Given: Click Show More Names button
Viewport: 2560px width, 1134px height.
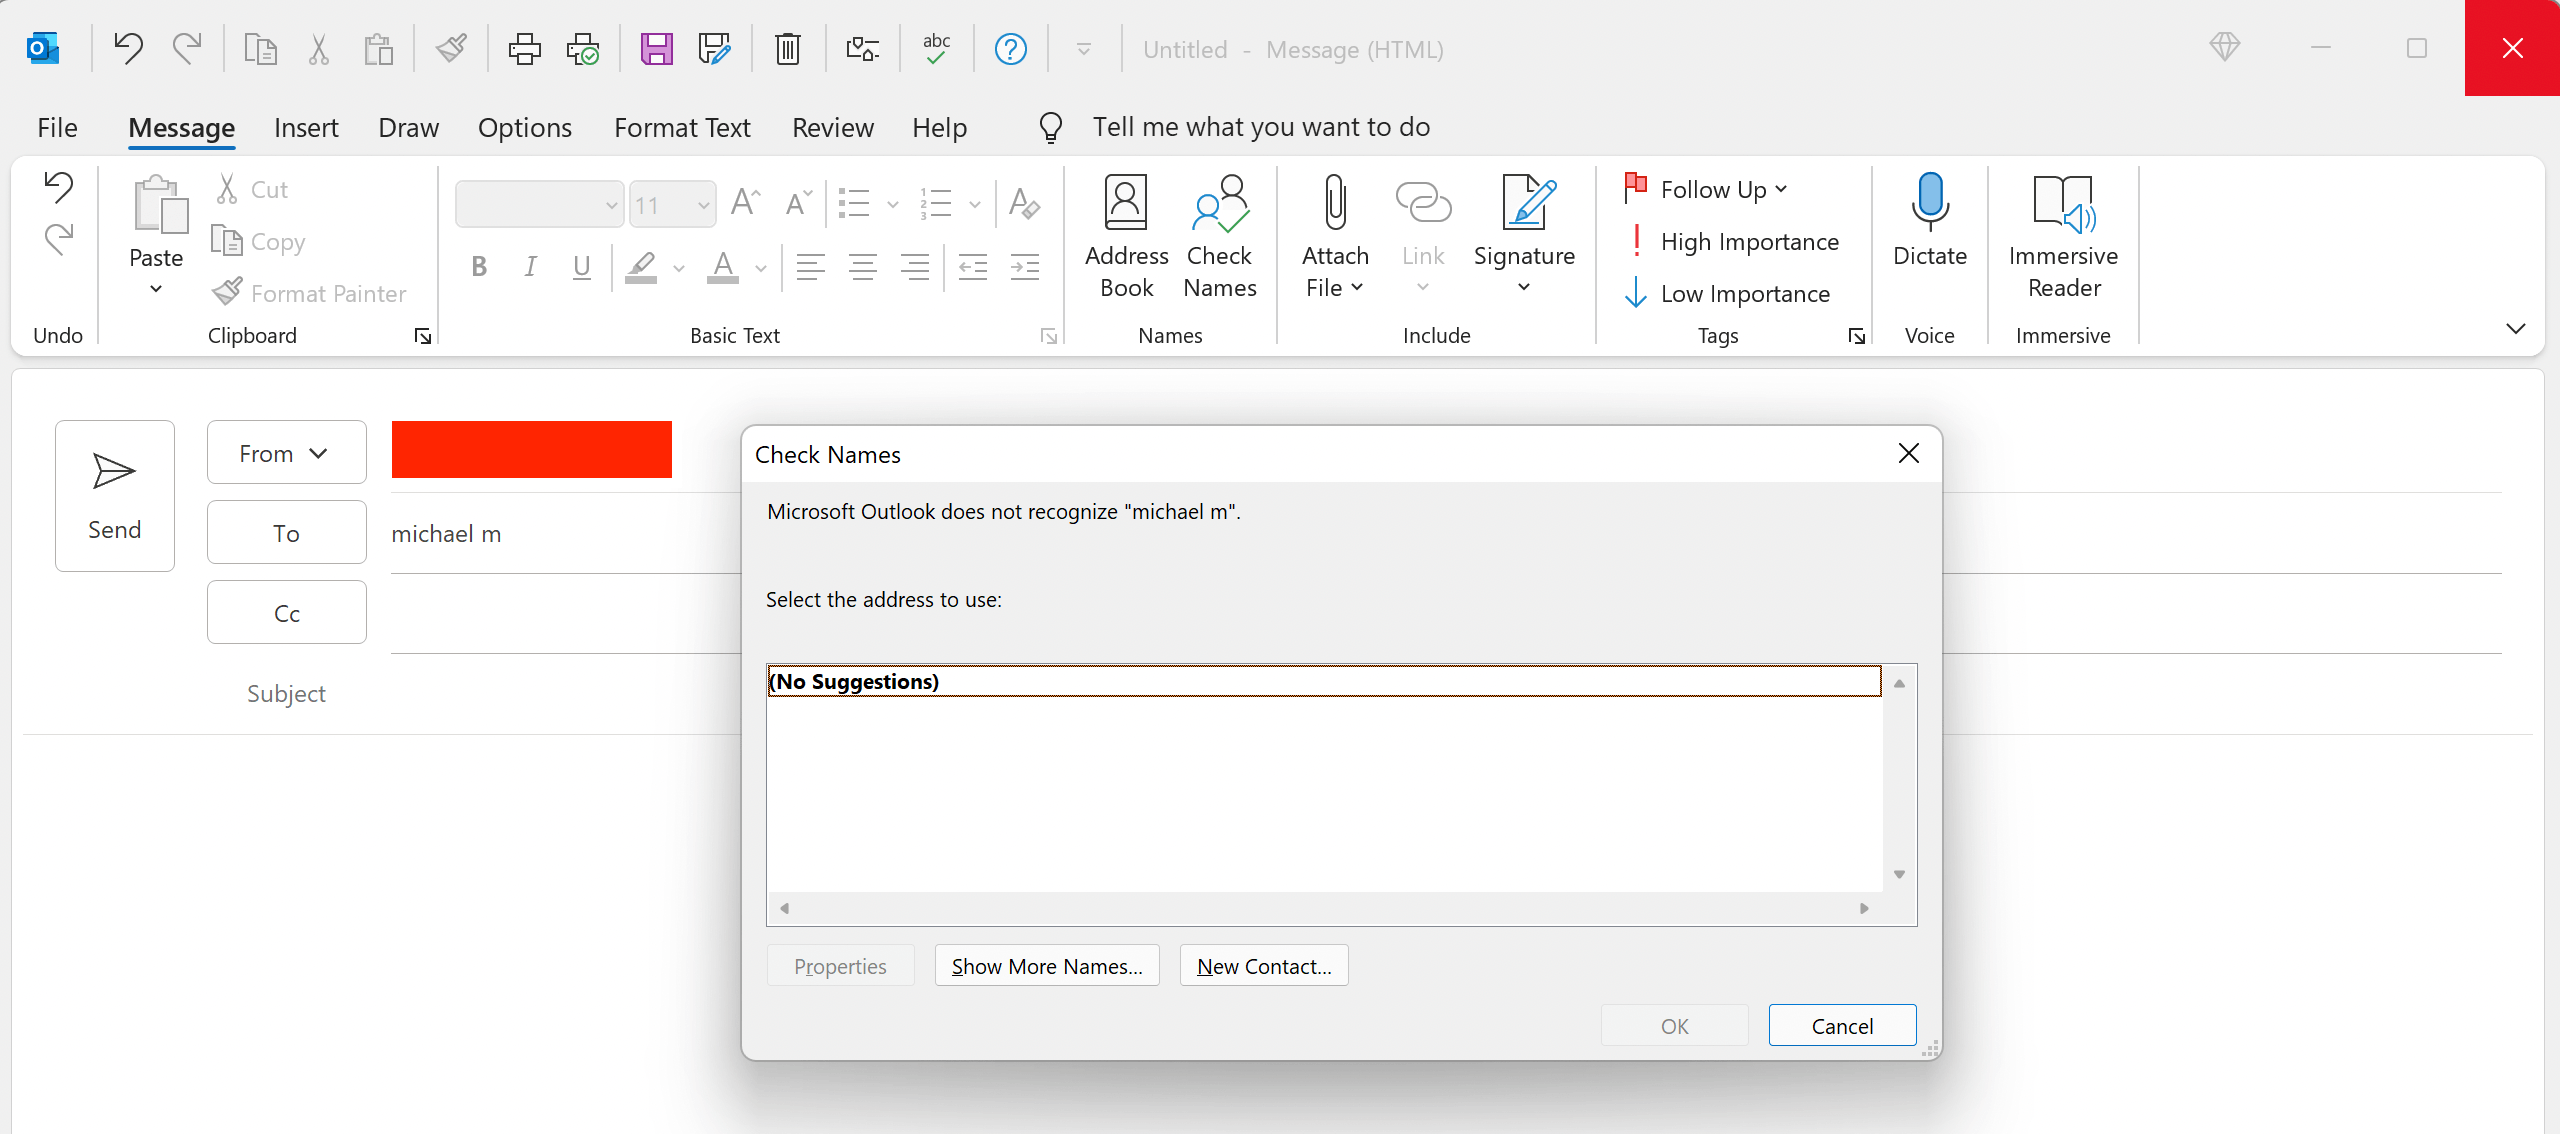Looking at the screenshot, I should (x=1046, y=966).
